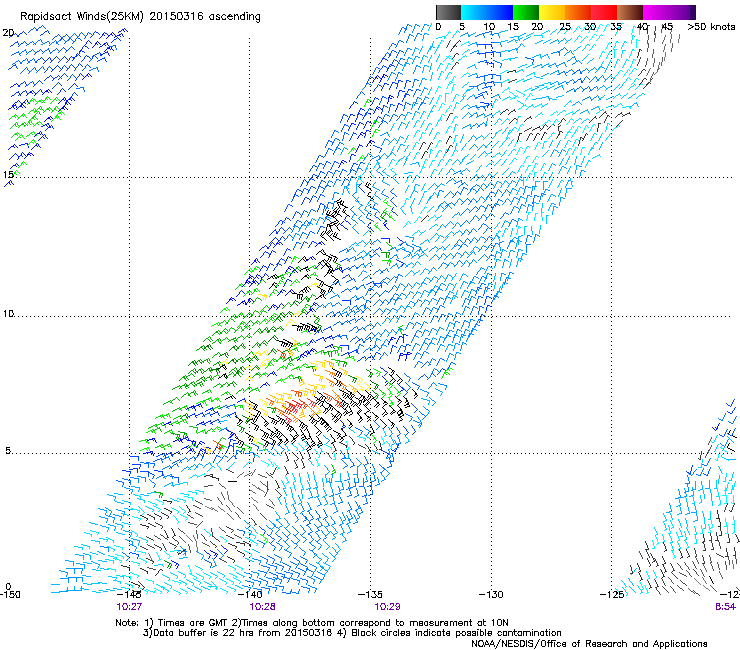This screenshot has height=650, width=740.
Task: Click the yellow 20-25 knots color segment
Action: coord(552,12)
